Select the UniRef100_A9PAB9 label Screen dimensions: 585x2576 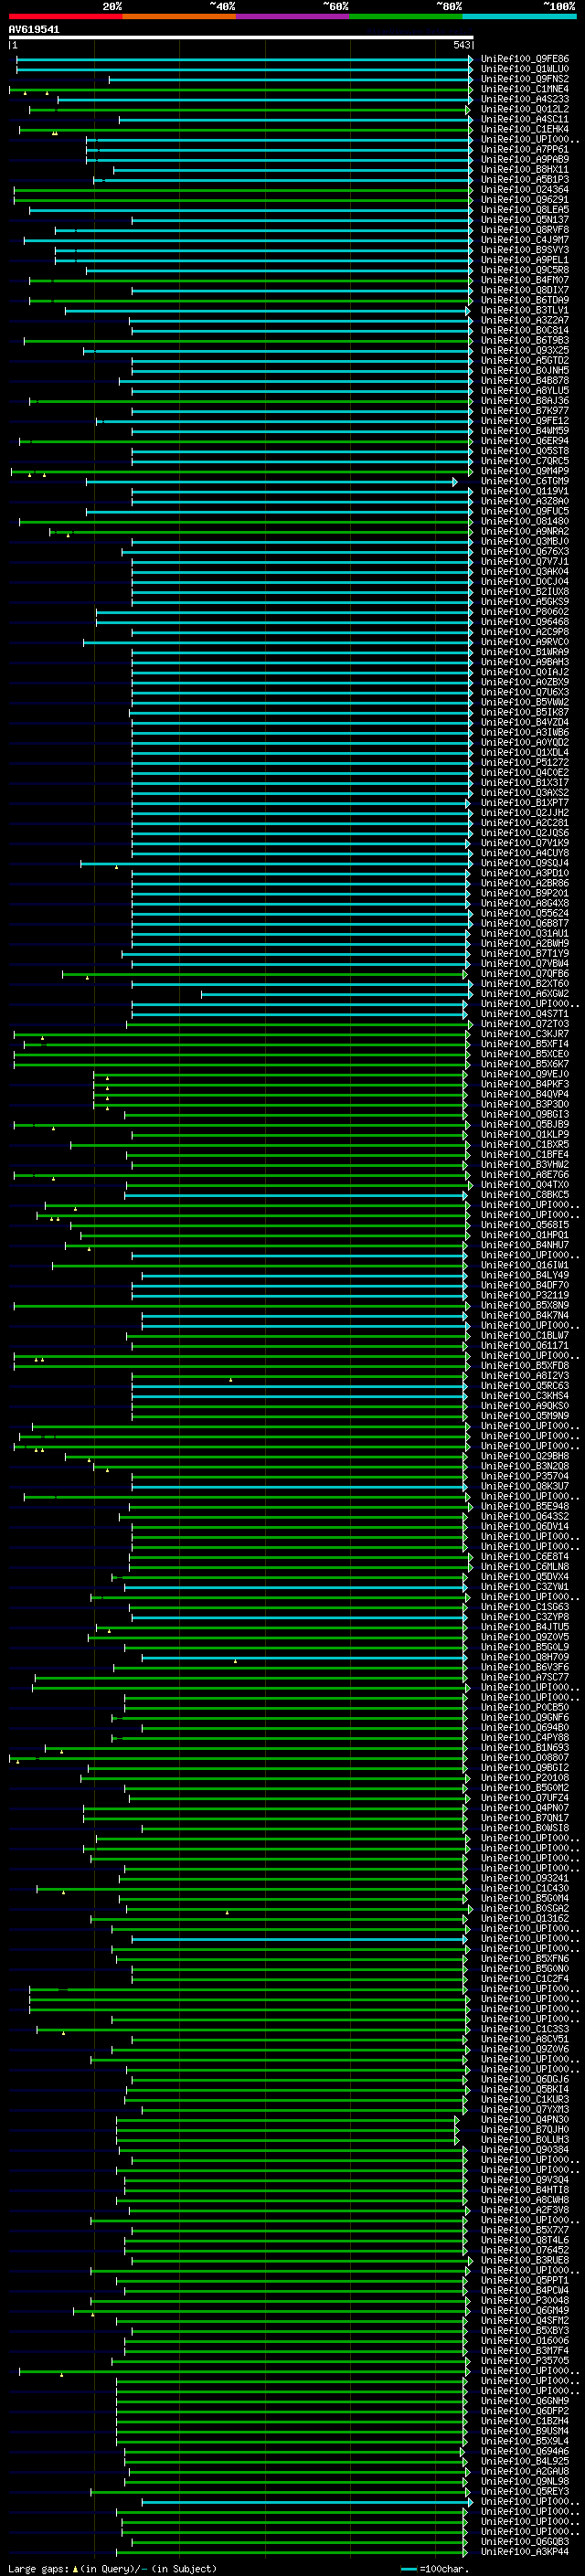tap(524, 159)
